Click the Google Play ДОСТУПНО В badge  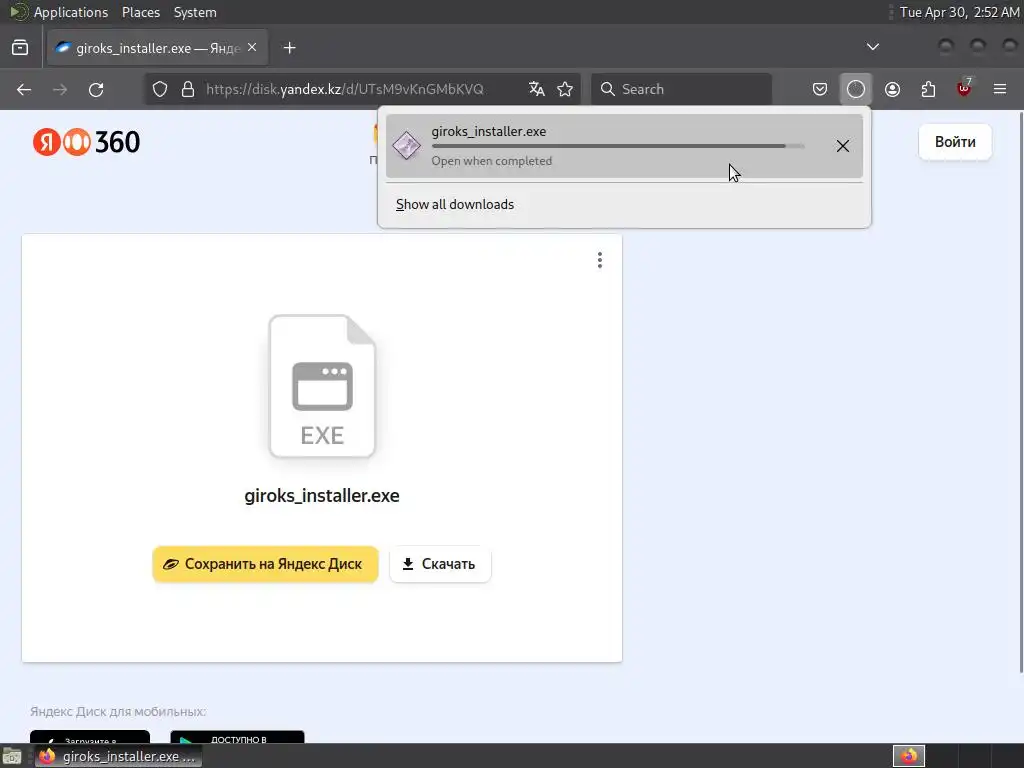coord(237,737)
